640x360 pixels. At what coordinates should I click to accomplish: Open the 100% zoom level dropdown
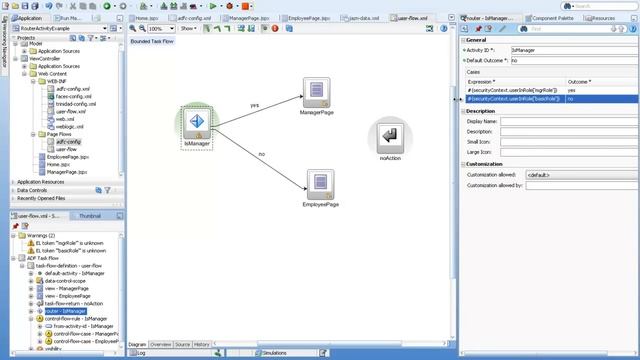click(171, 29)
